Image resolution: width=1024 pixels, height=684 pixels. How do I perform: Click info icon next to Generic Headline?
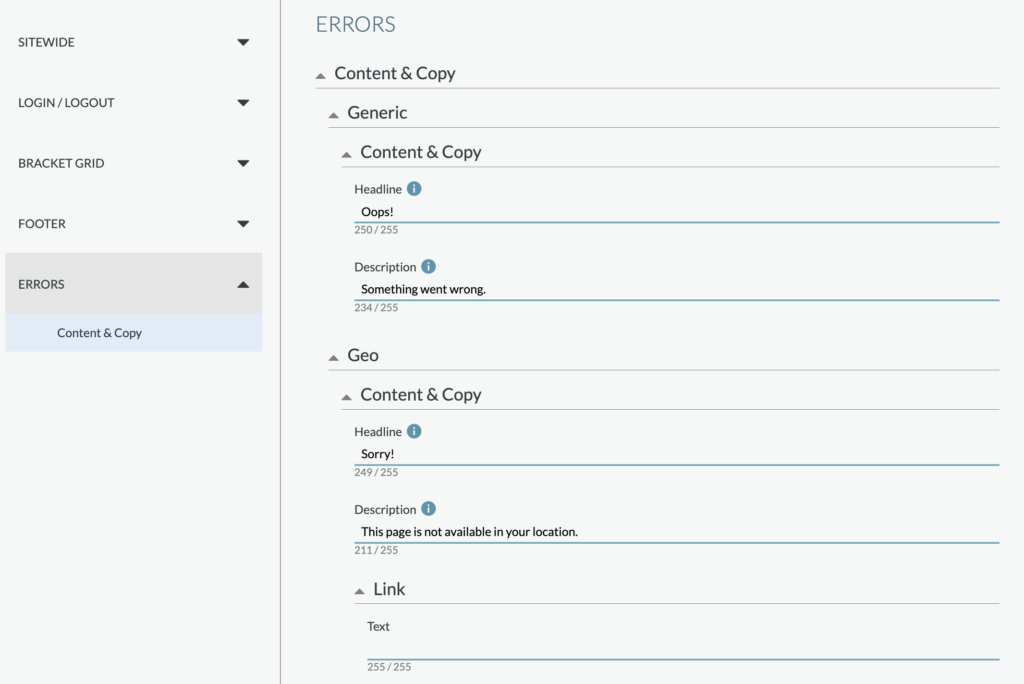[x=414, y=189]
